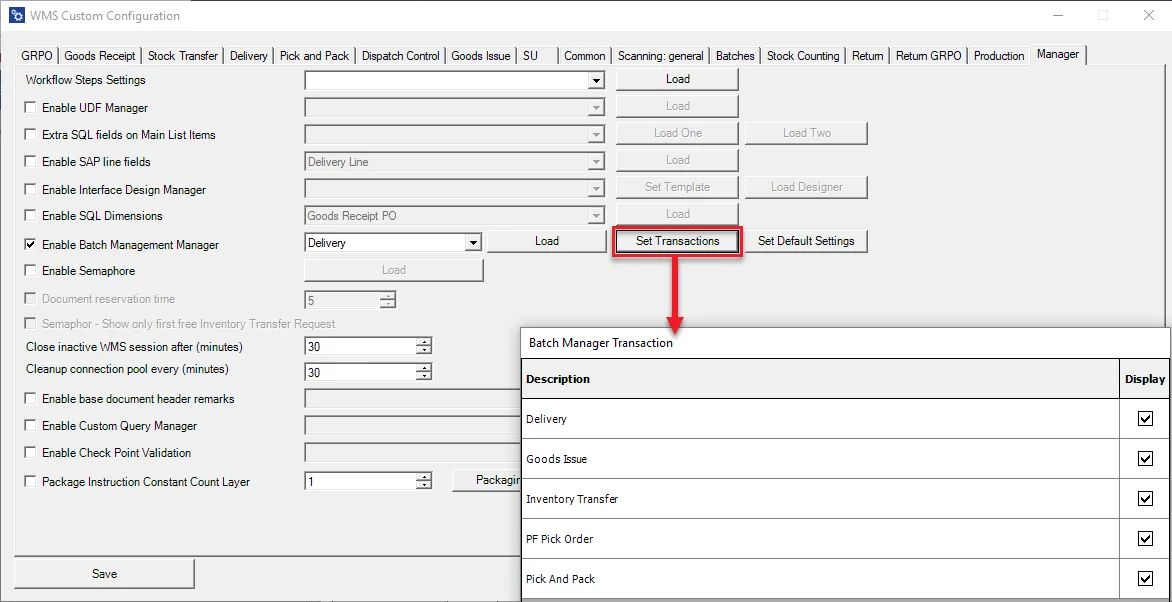Viewport: 1172px width, 602px height.
Task: Toggle Display for PF Pick Order
Action: pyautogui.click(x=1145, y=538)
